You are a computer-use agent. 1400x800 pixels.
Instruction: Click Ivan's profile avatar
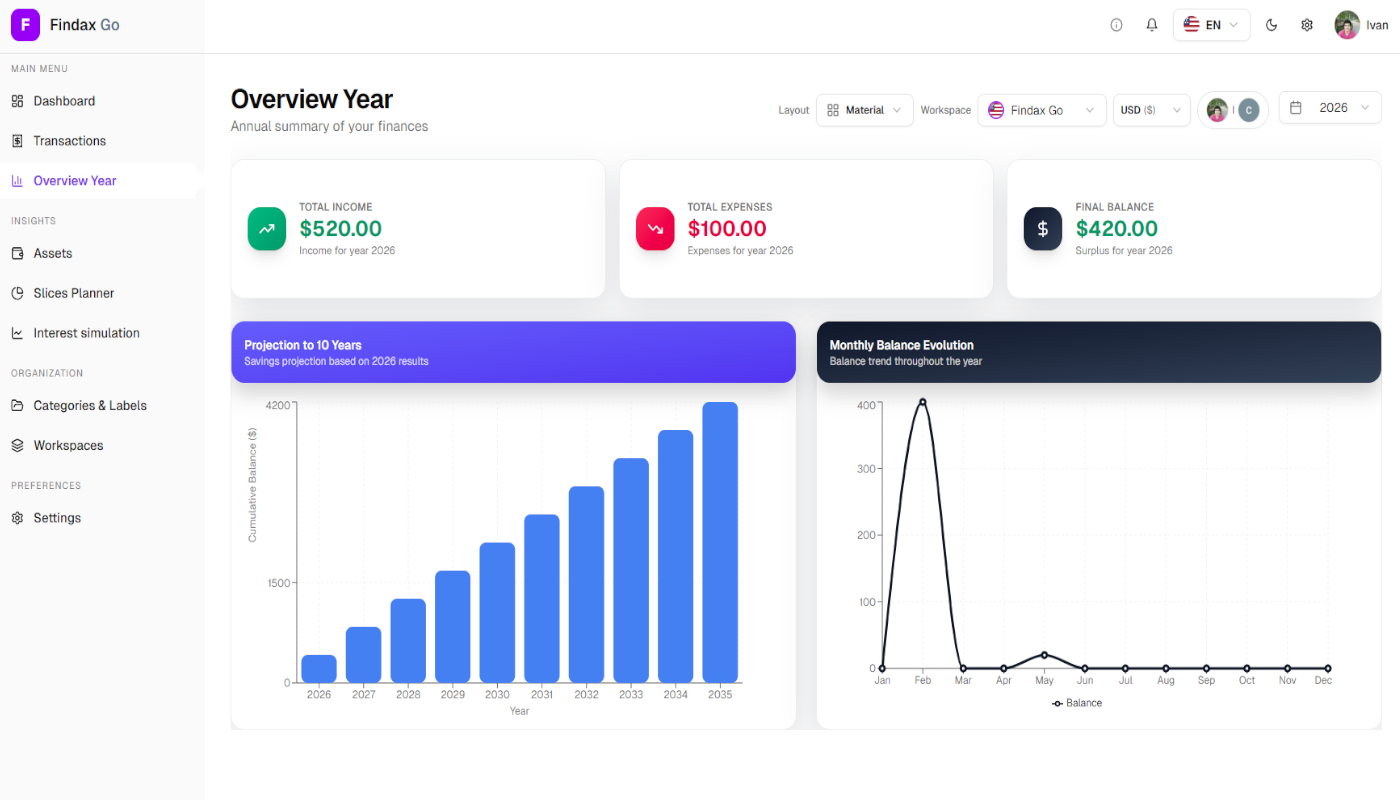coord(1347,24)
